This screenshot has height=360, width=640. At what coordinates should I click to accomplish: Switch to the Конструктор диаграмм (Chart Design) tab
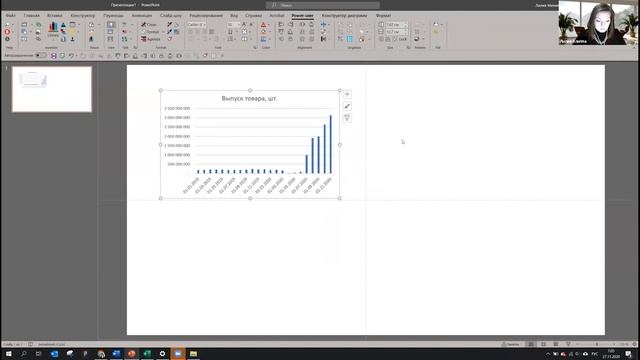tap(344, 16)
